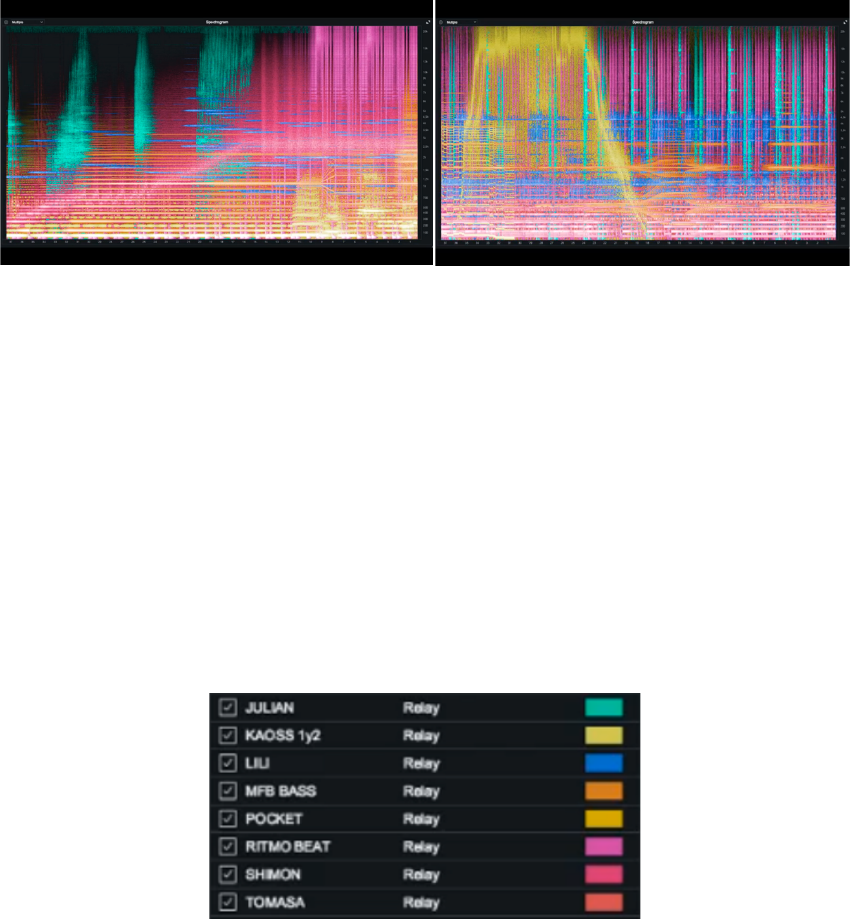Select the SHIMON row by its name
The height and width of the screenshot is (919, 850).
click(x=272, y=875)
